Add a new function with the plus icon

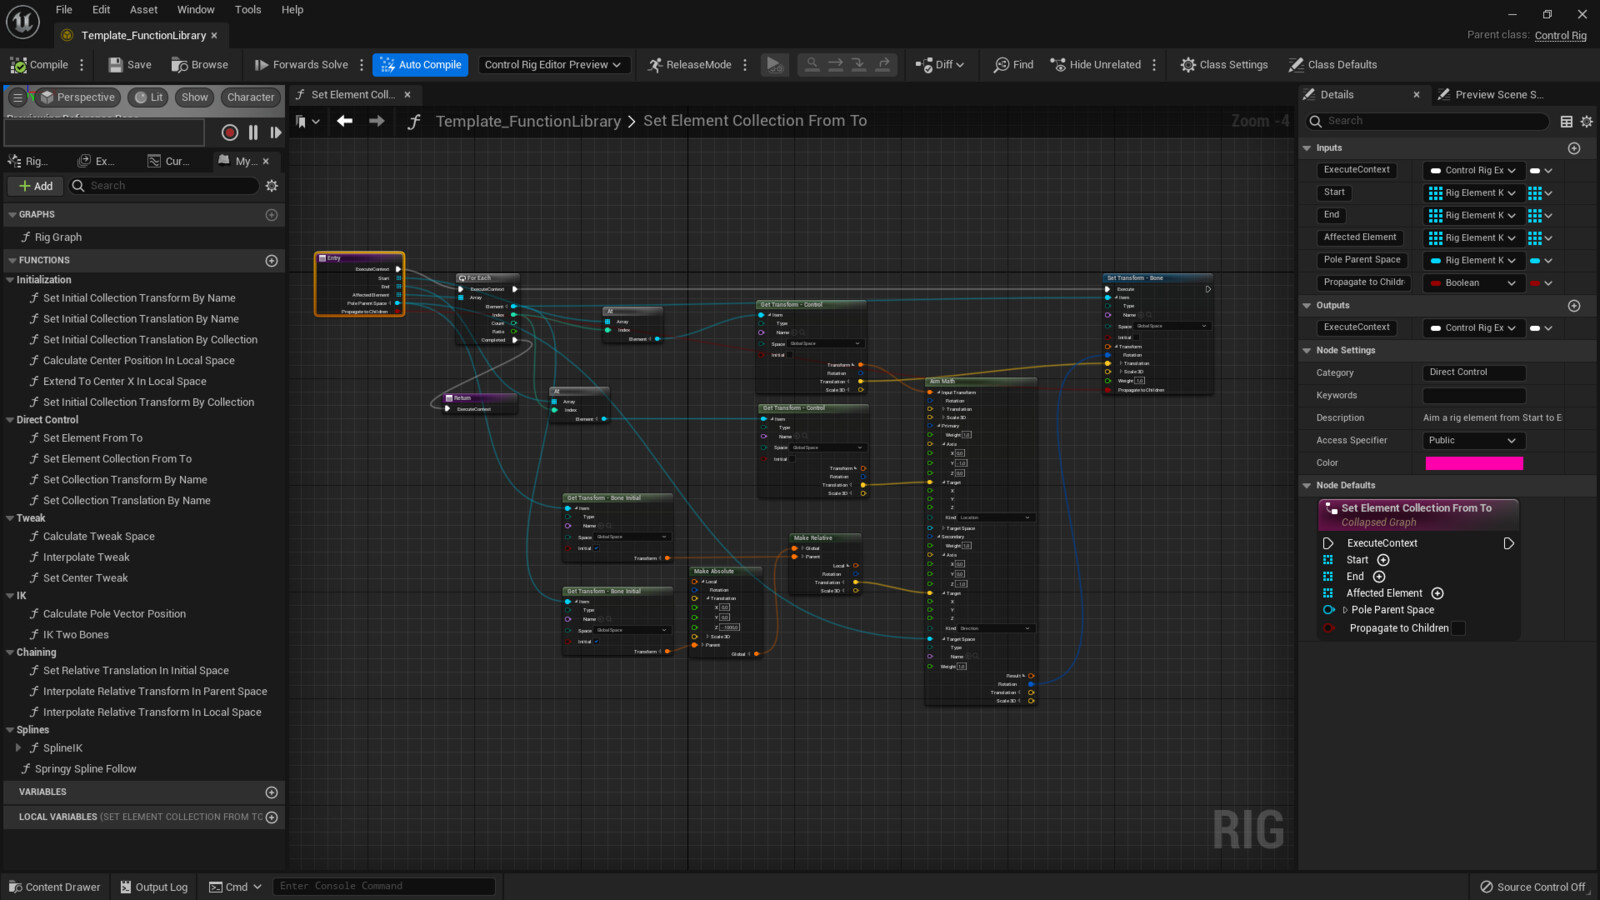pyautogui.click(x=271, y=261)
